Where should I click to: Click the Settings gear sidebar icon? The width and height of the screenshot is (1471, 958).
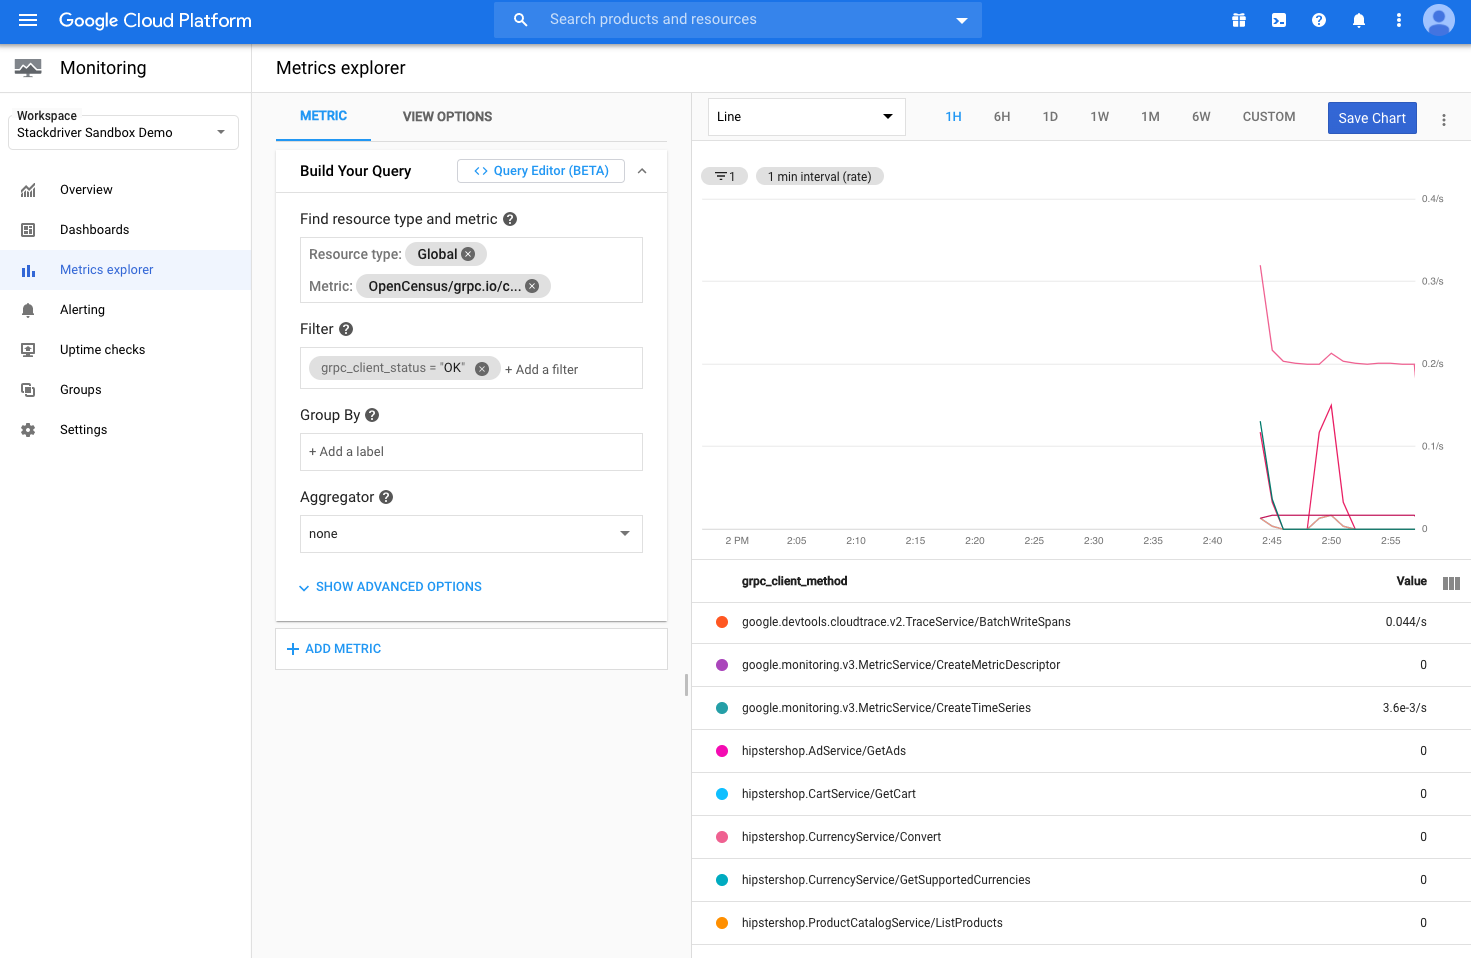click(28, 430)
